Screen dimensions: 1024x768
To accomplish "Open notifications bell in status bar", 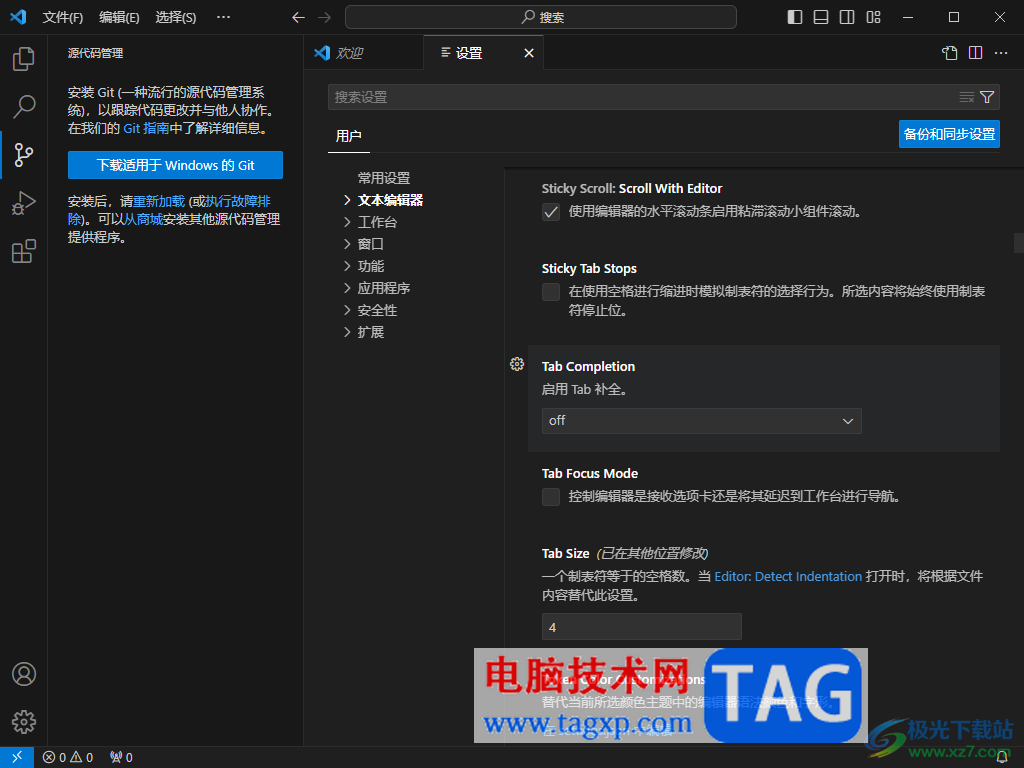I will click(1002, 758).
